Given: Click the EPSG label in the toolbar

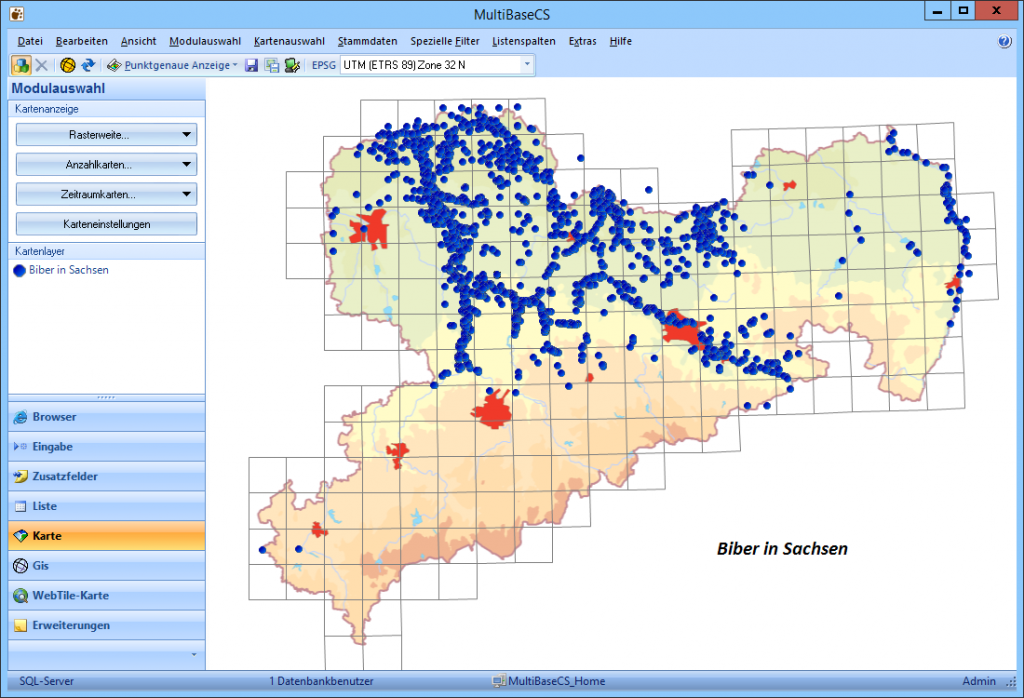Looking at the screenshot, I should point(324,65).
